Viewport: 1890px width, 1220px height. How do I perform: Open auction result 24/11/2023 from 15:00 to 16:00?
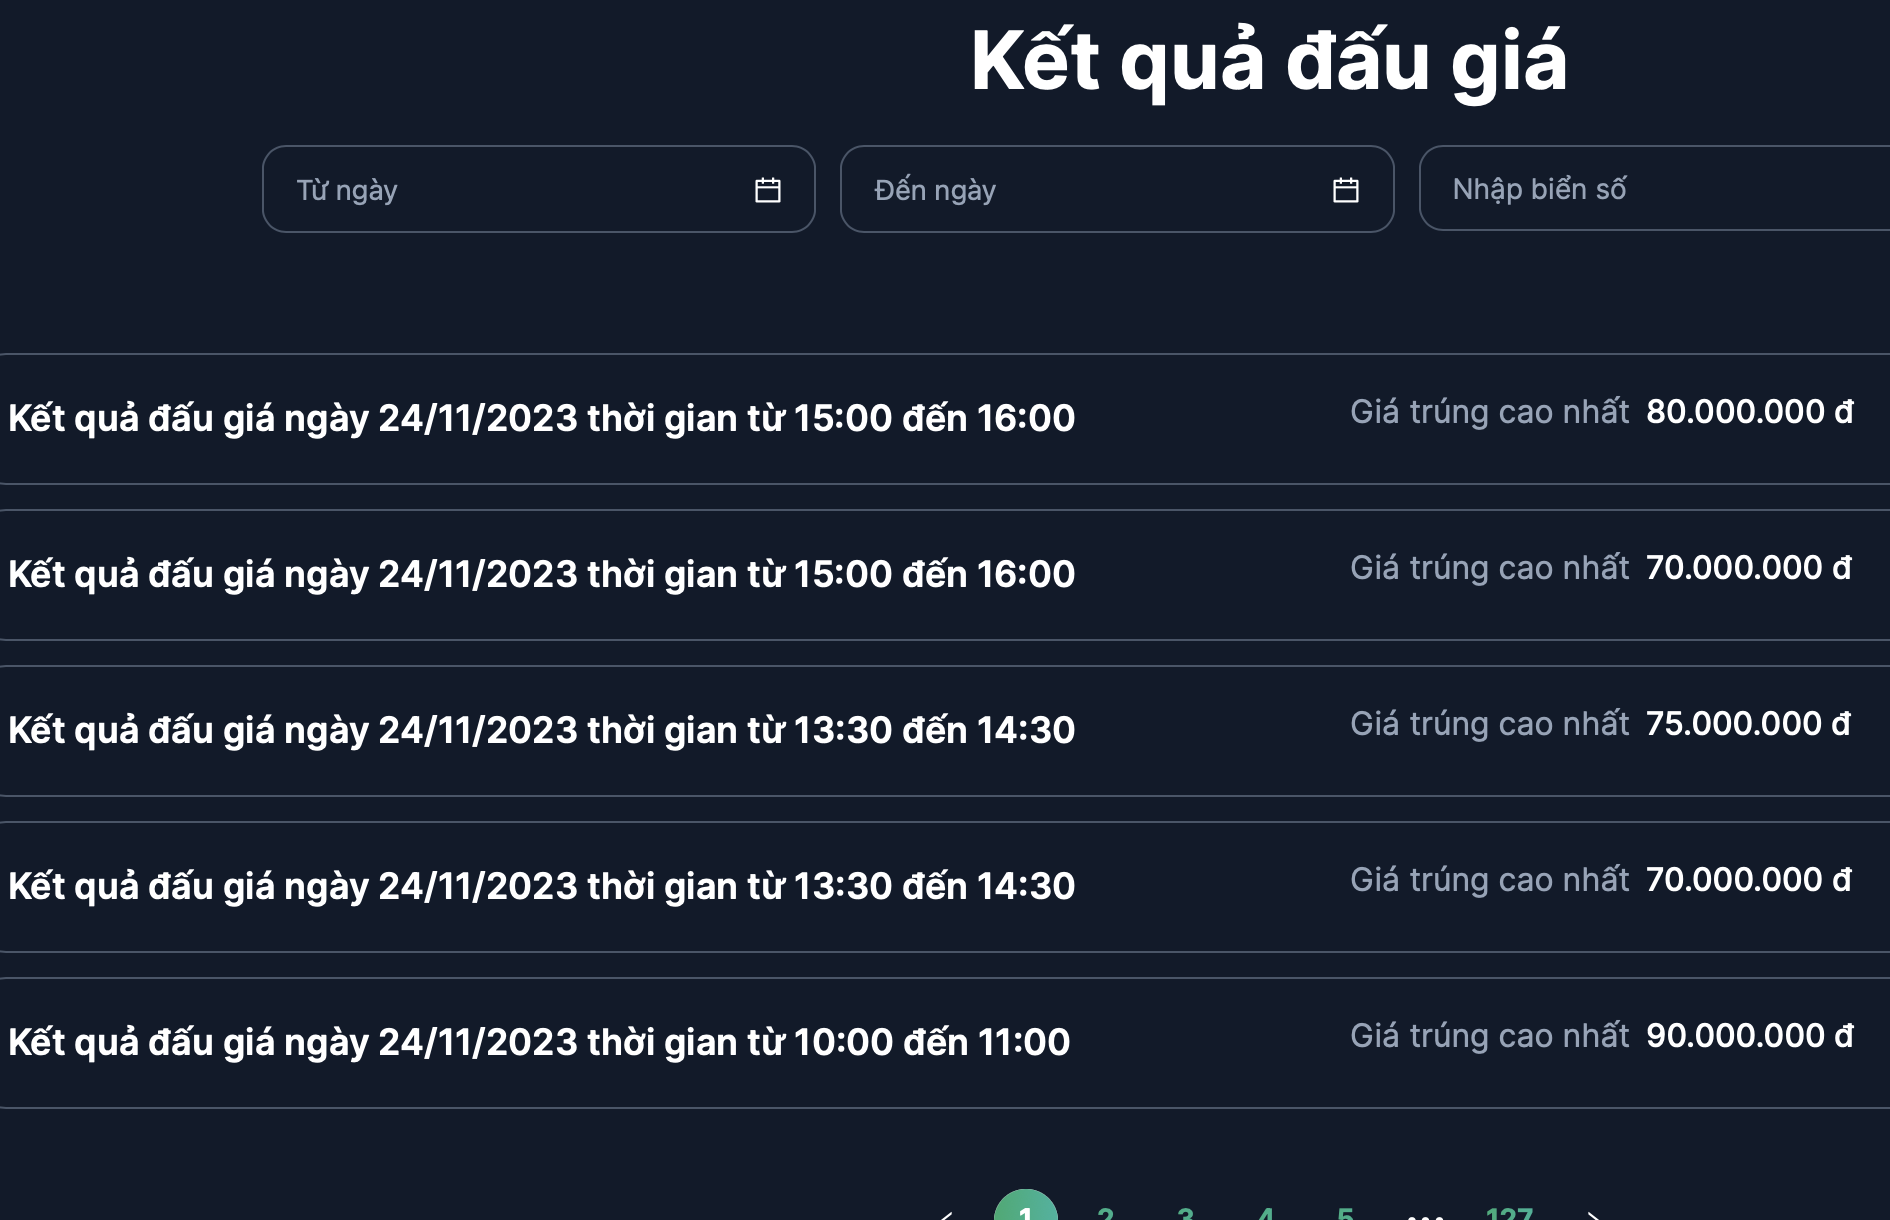[x=540, y=418]
